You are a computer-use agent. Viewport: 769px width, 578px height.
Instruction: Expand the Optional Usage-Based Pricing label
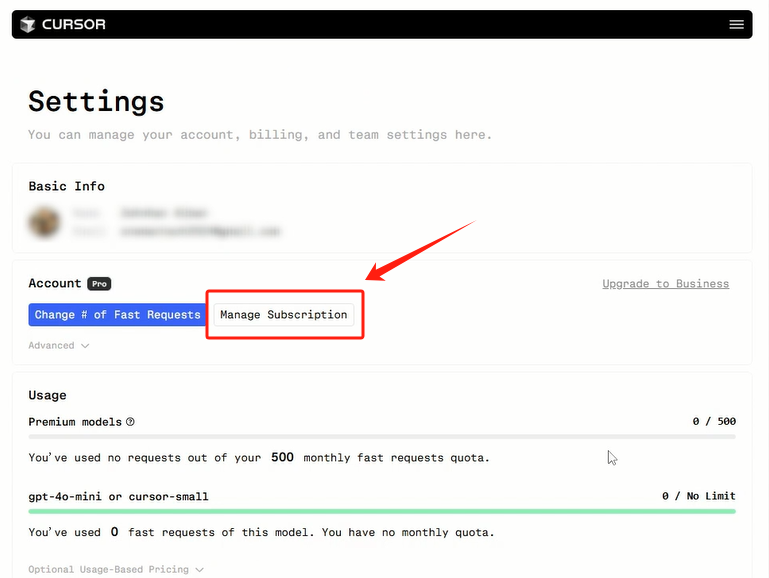pos(108,570)
